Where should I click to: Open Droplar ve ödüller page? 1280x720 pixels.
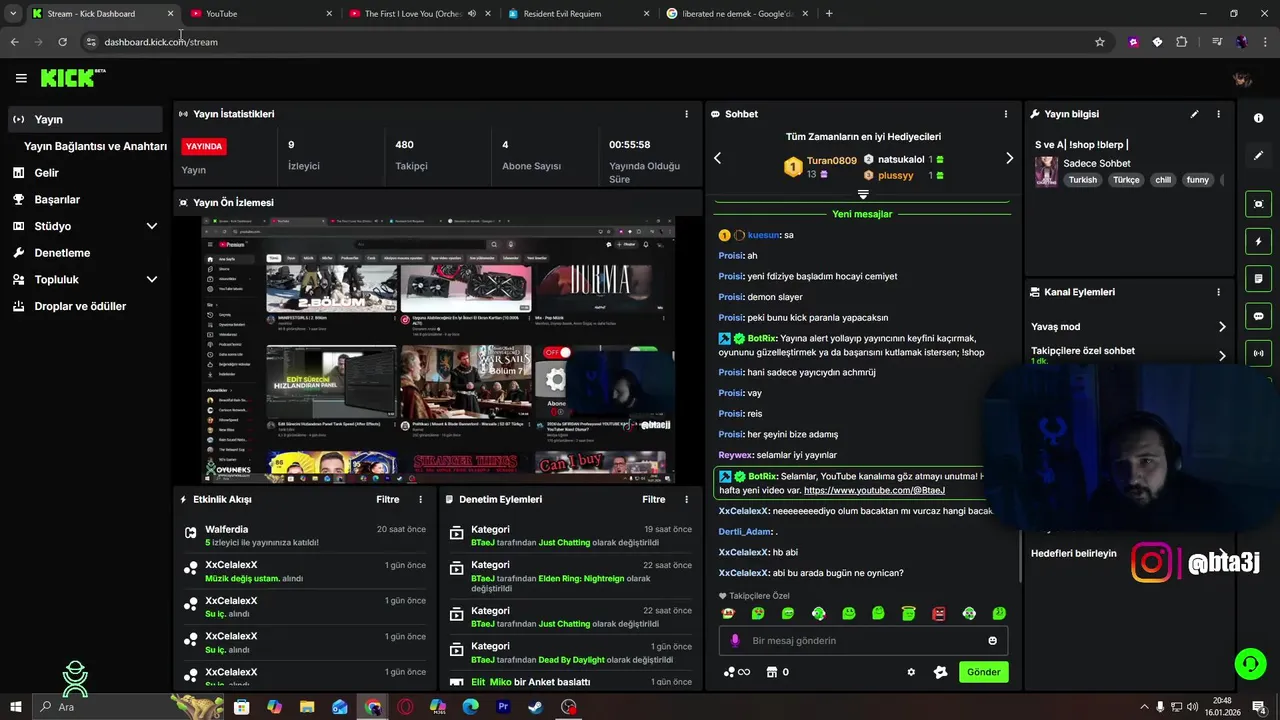coord(80,306)
